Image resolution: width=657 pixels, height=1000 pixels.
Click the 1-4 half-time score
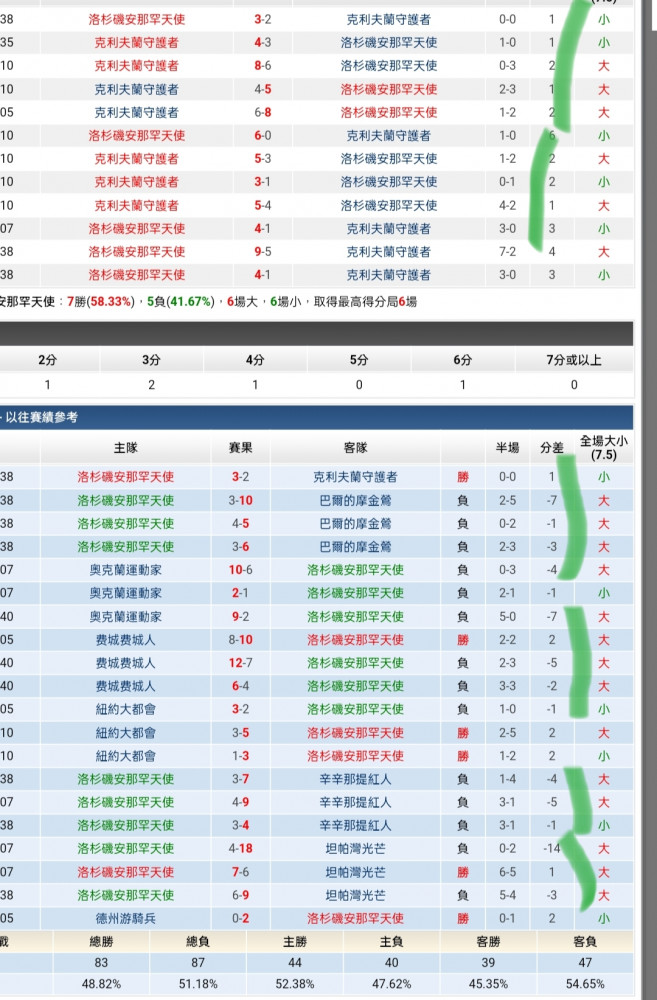click(x=508, y=779)
